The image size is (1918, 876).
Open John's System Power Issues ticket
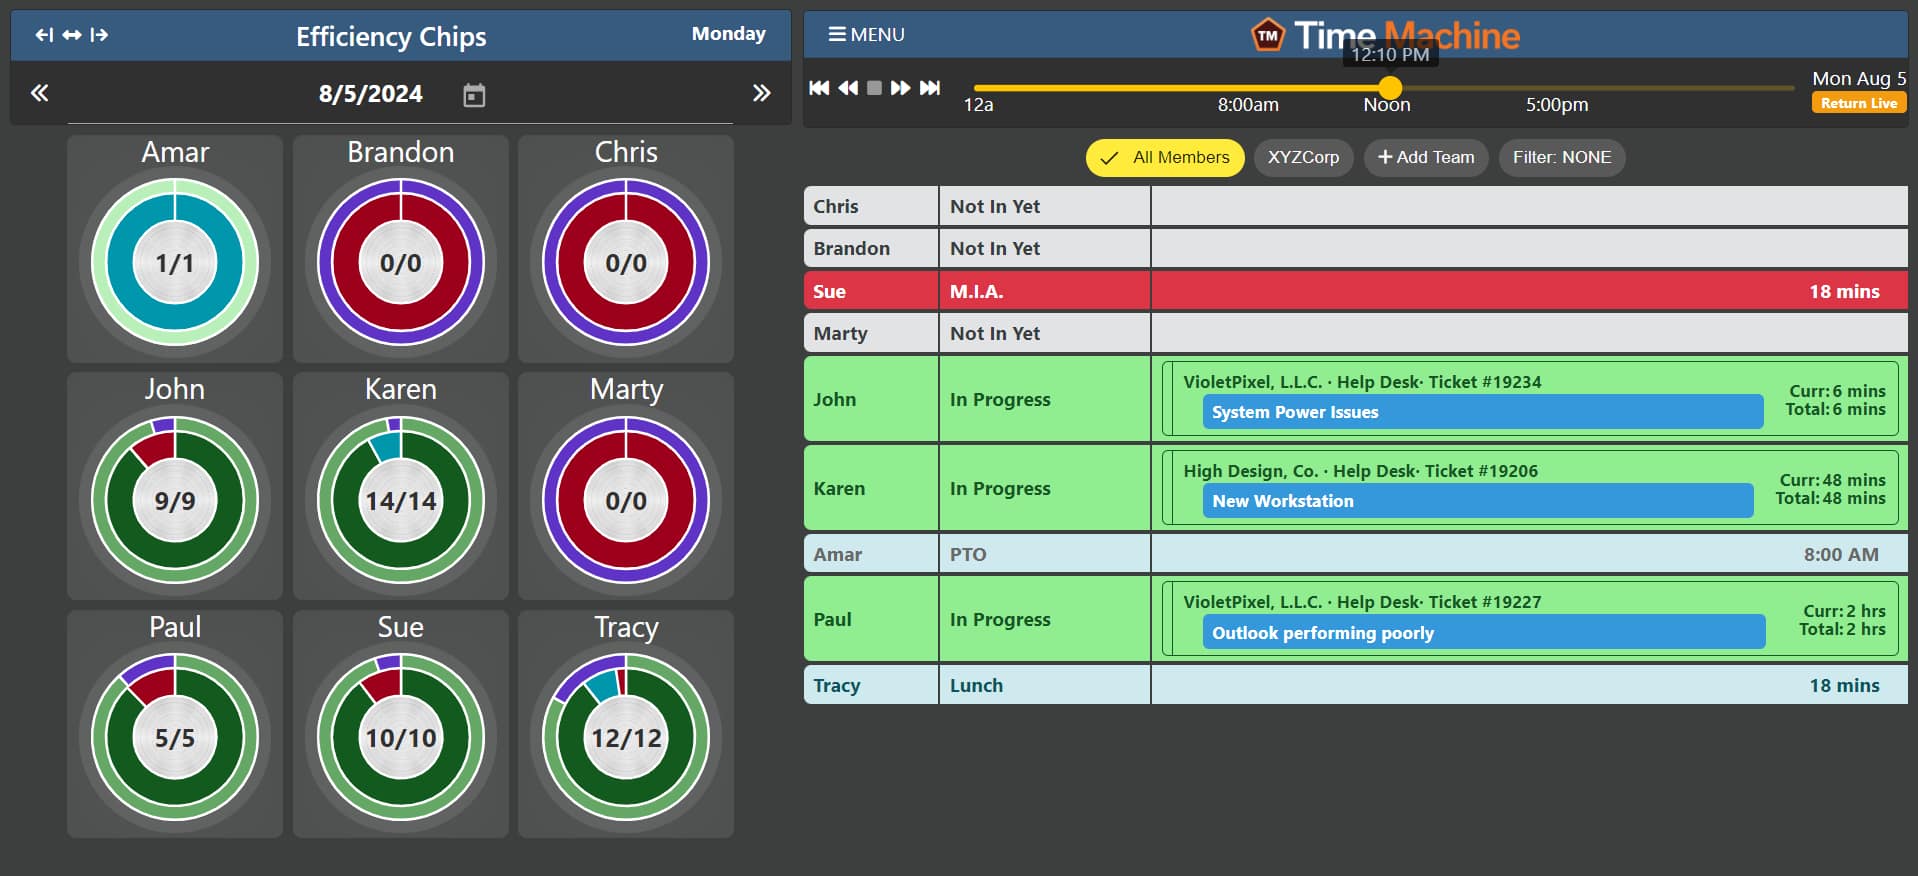[x=1482, y=412]
